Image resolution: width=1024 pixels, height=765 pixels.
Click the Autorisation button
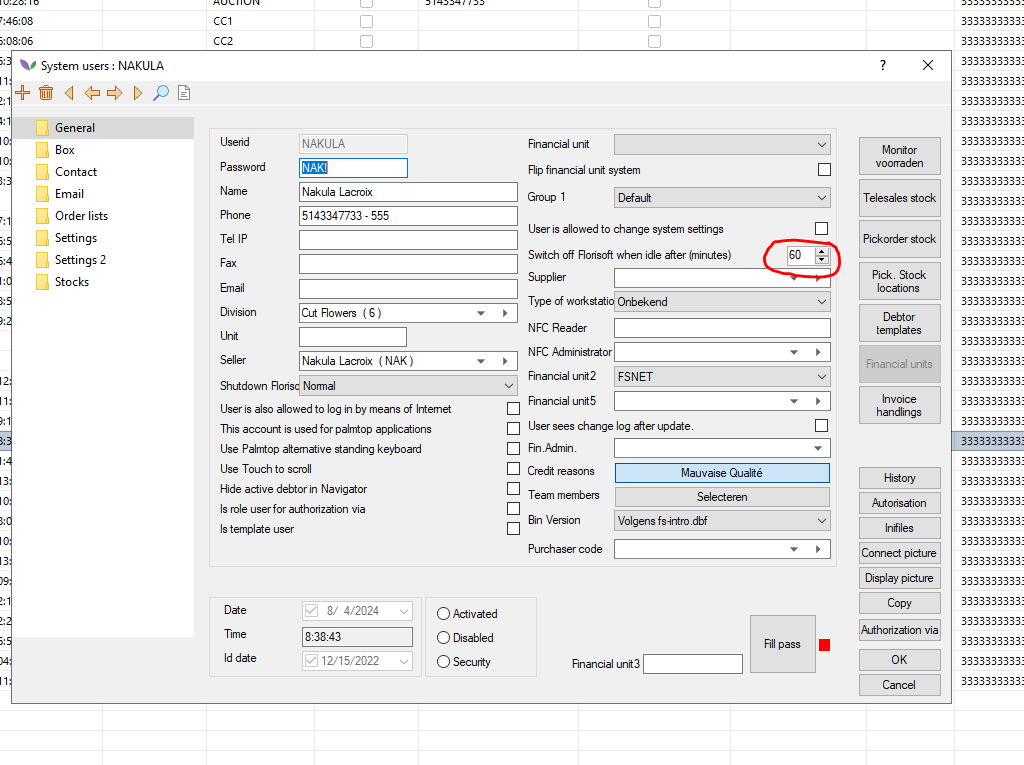click(x=899, y=503)
